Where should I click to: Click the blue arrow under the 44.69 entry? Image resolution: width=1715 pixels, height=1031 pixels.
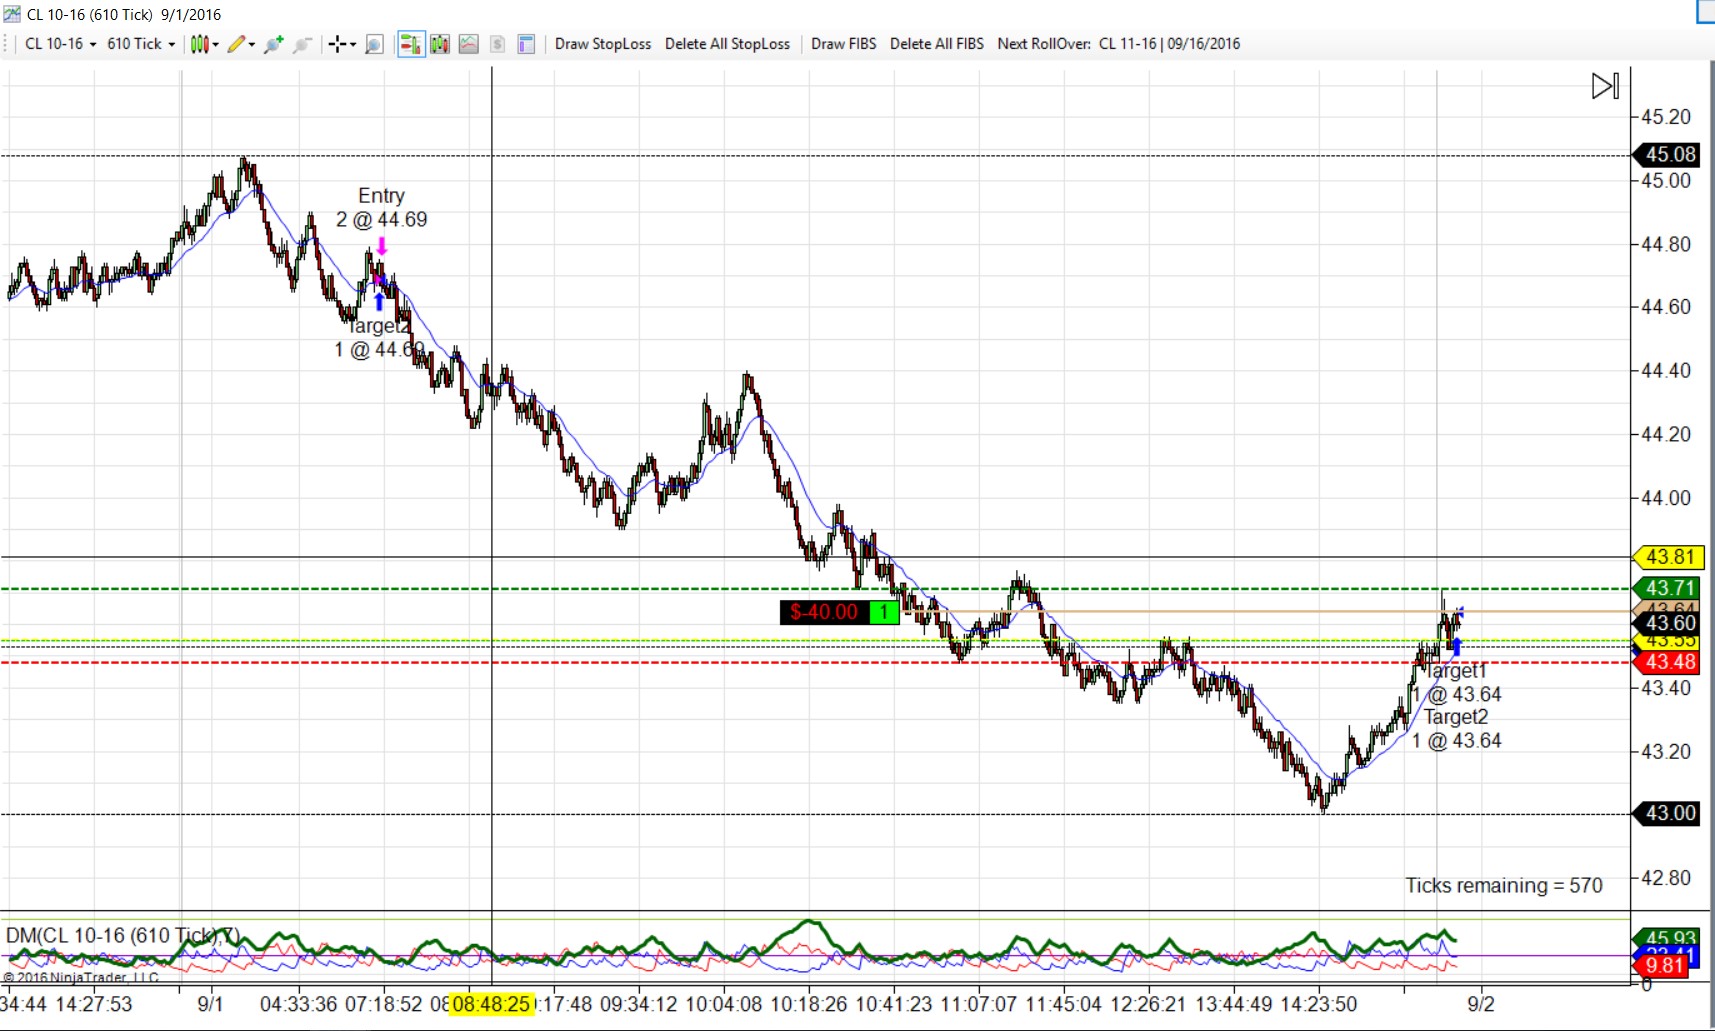379,300
